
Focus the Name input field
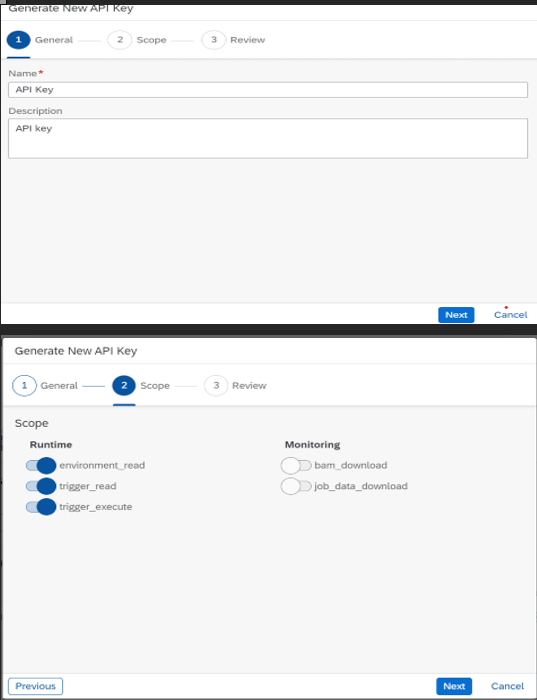268,90
